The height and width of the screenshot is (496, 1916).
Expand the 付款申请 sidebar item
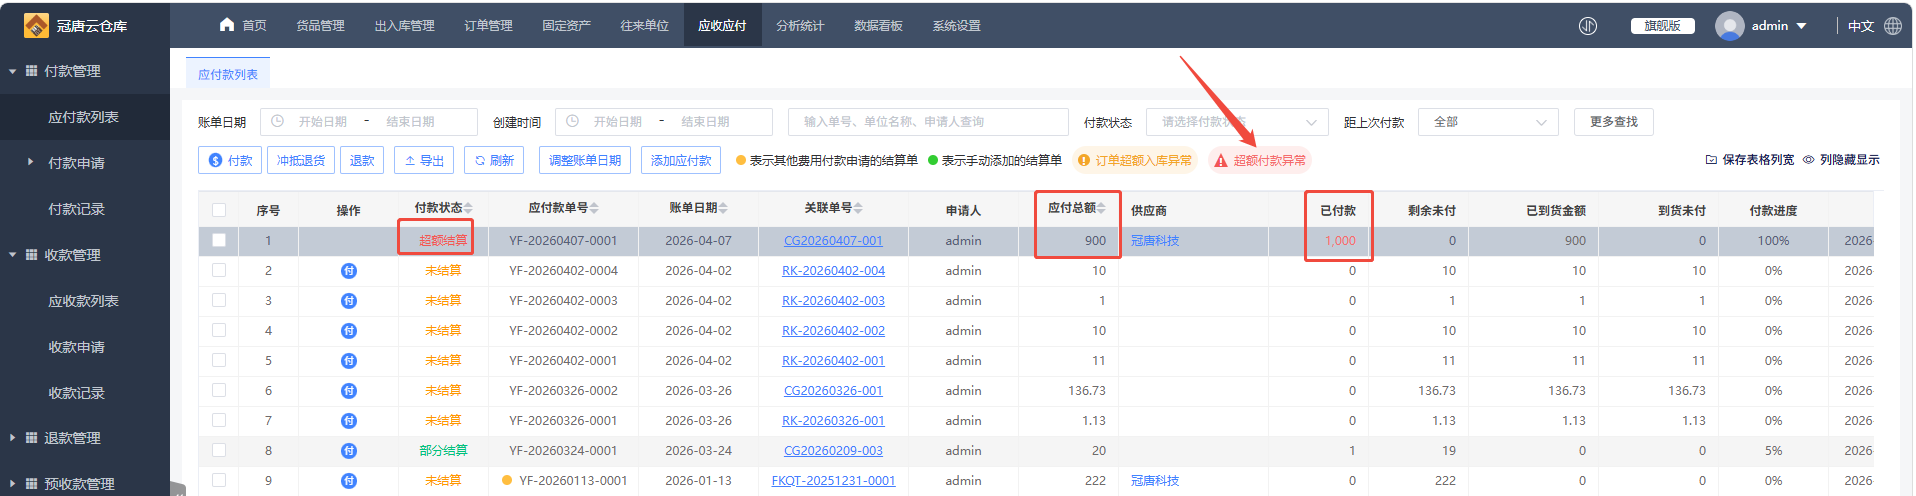click(x=85, y=163)
